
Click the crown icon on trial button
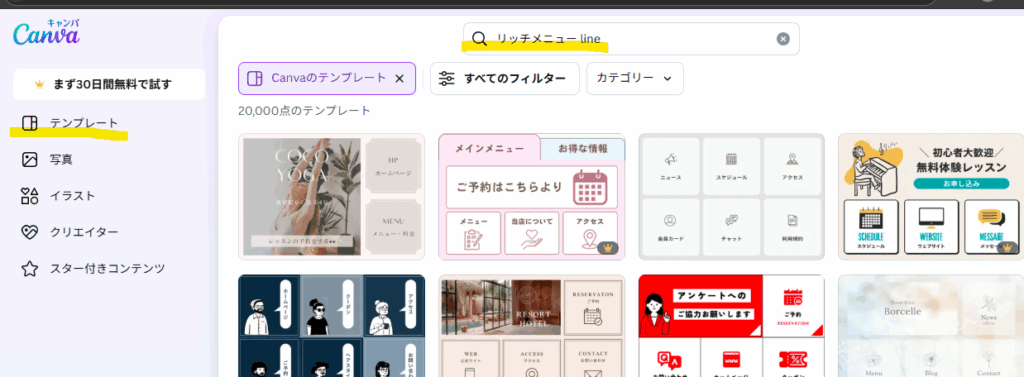[40, 84]
